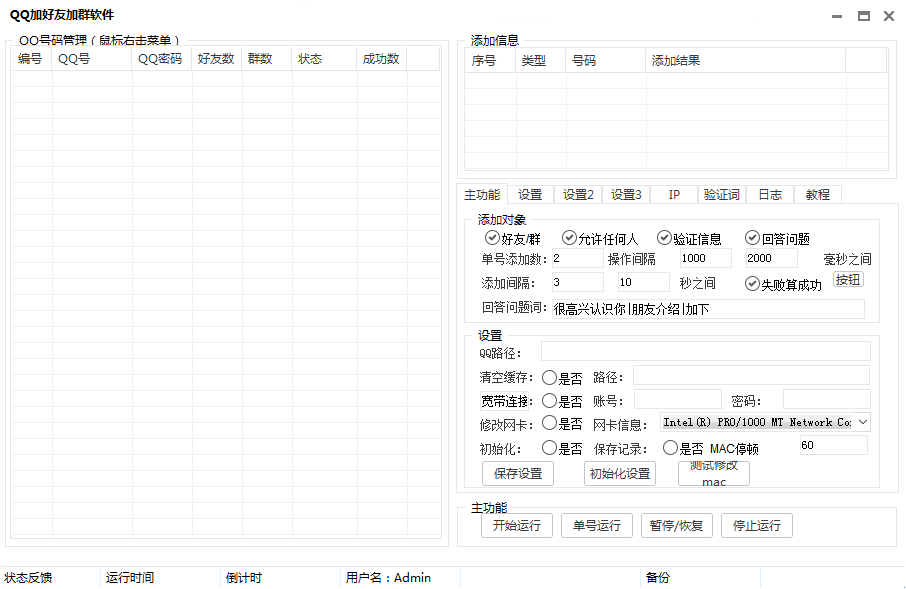The width and height of the screenshot is (906, 589).
Task: Click the 状态 column header
Action: point(324,59)
